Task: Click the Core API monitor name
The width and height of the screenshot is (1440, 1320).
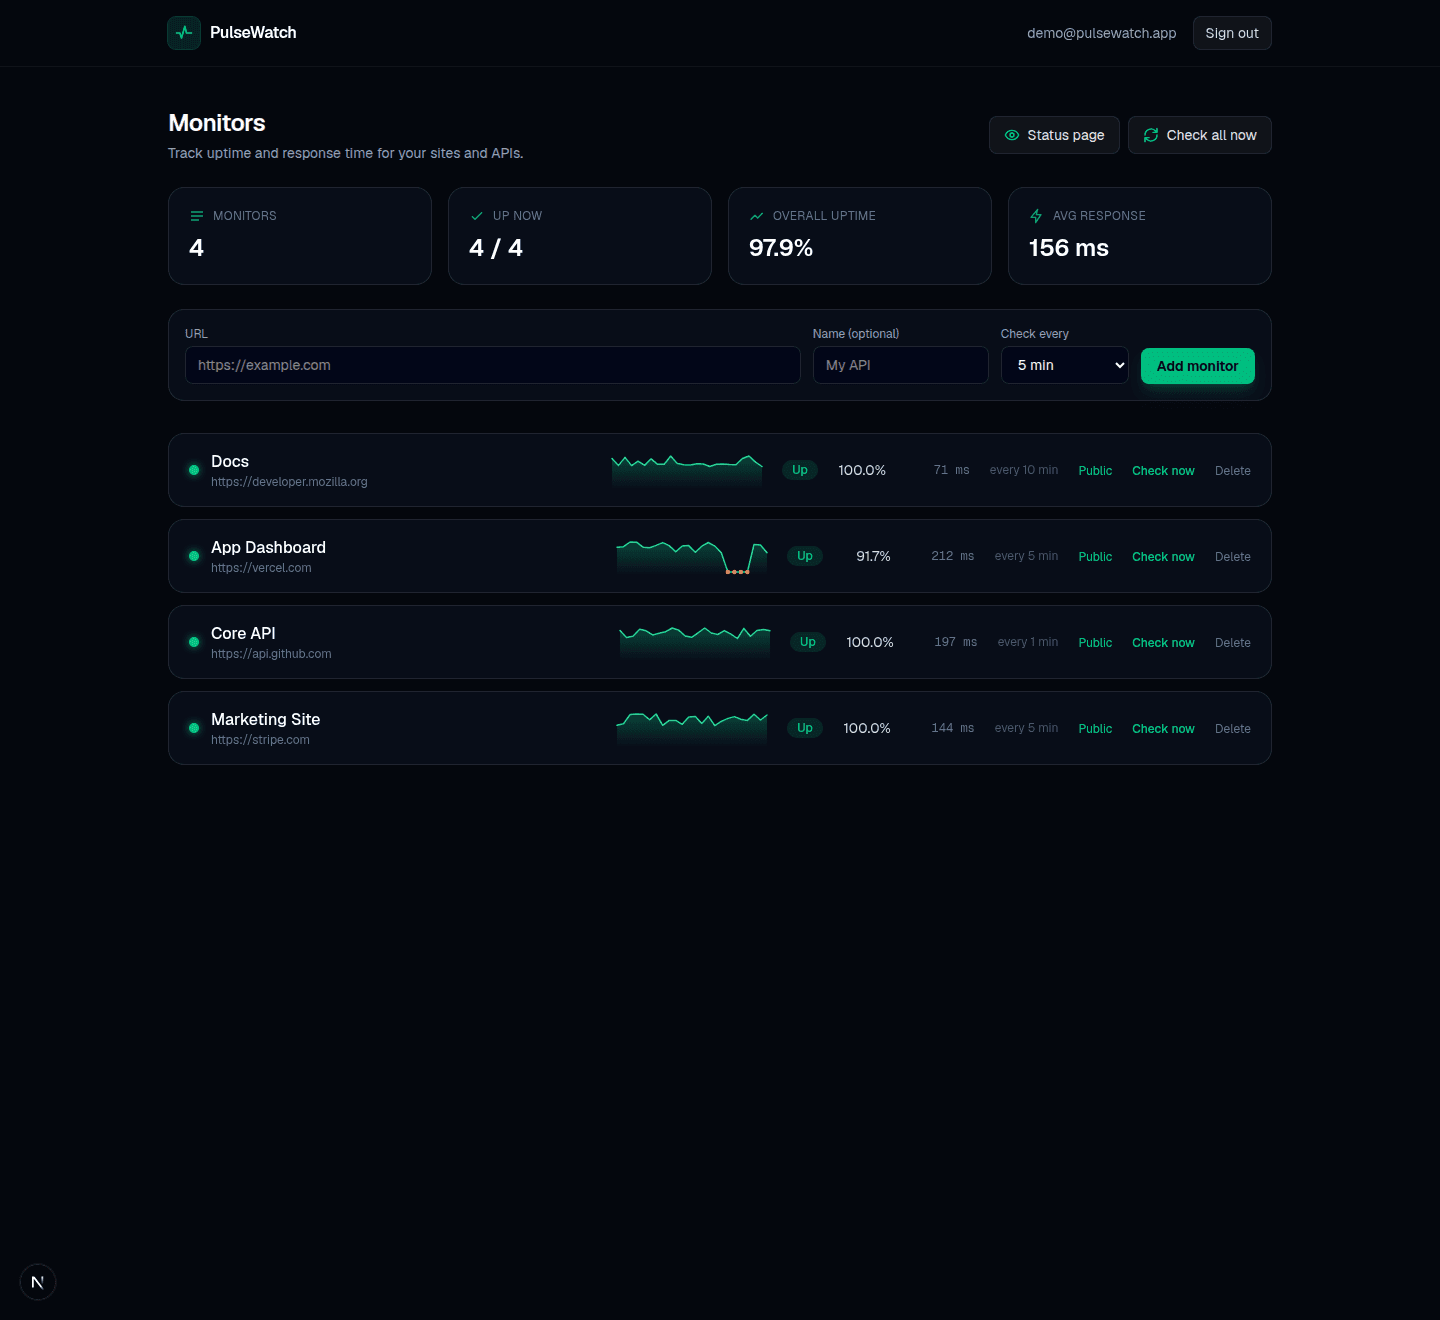Action: [x=243, y=633]
